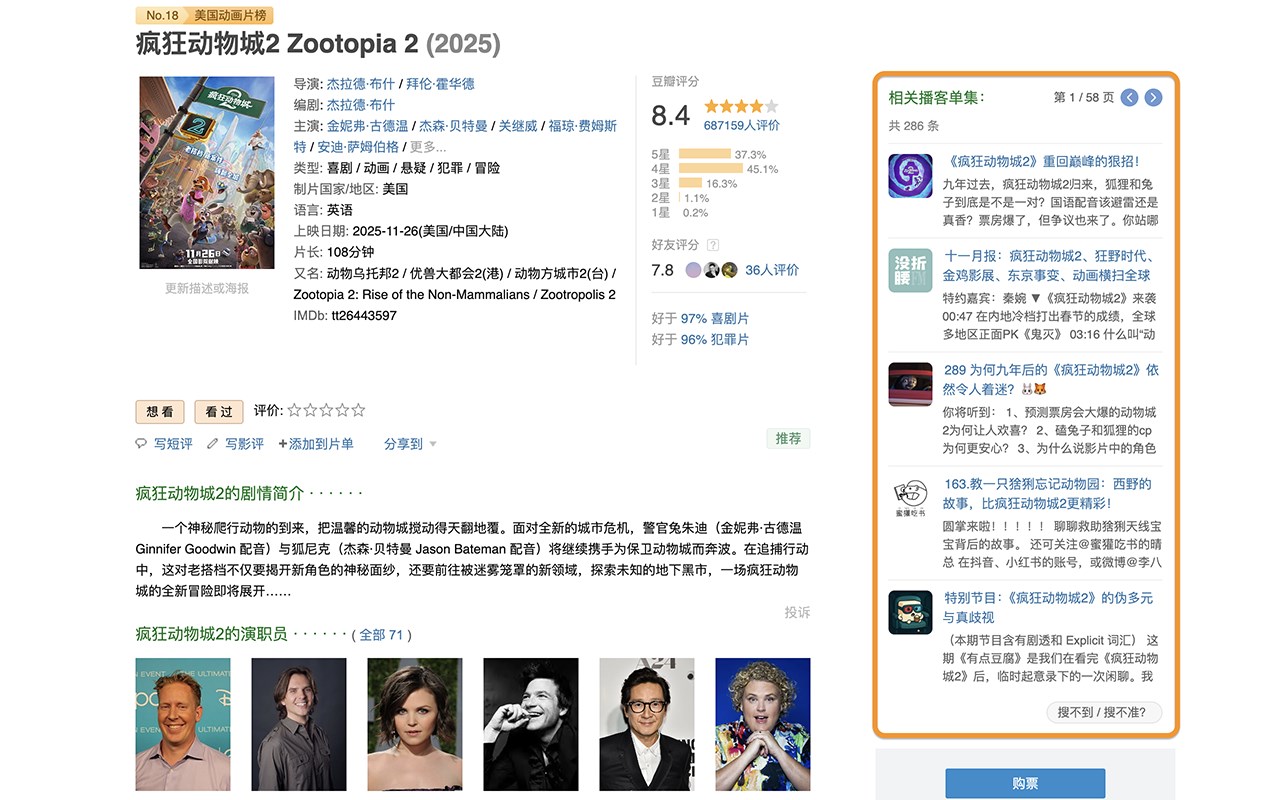Click the No.18 rank badge
The image size is (1280, 800).
tap(162, 15)
